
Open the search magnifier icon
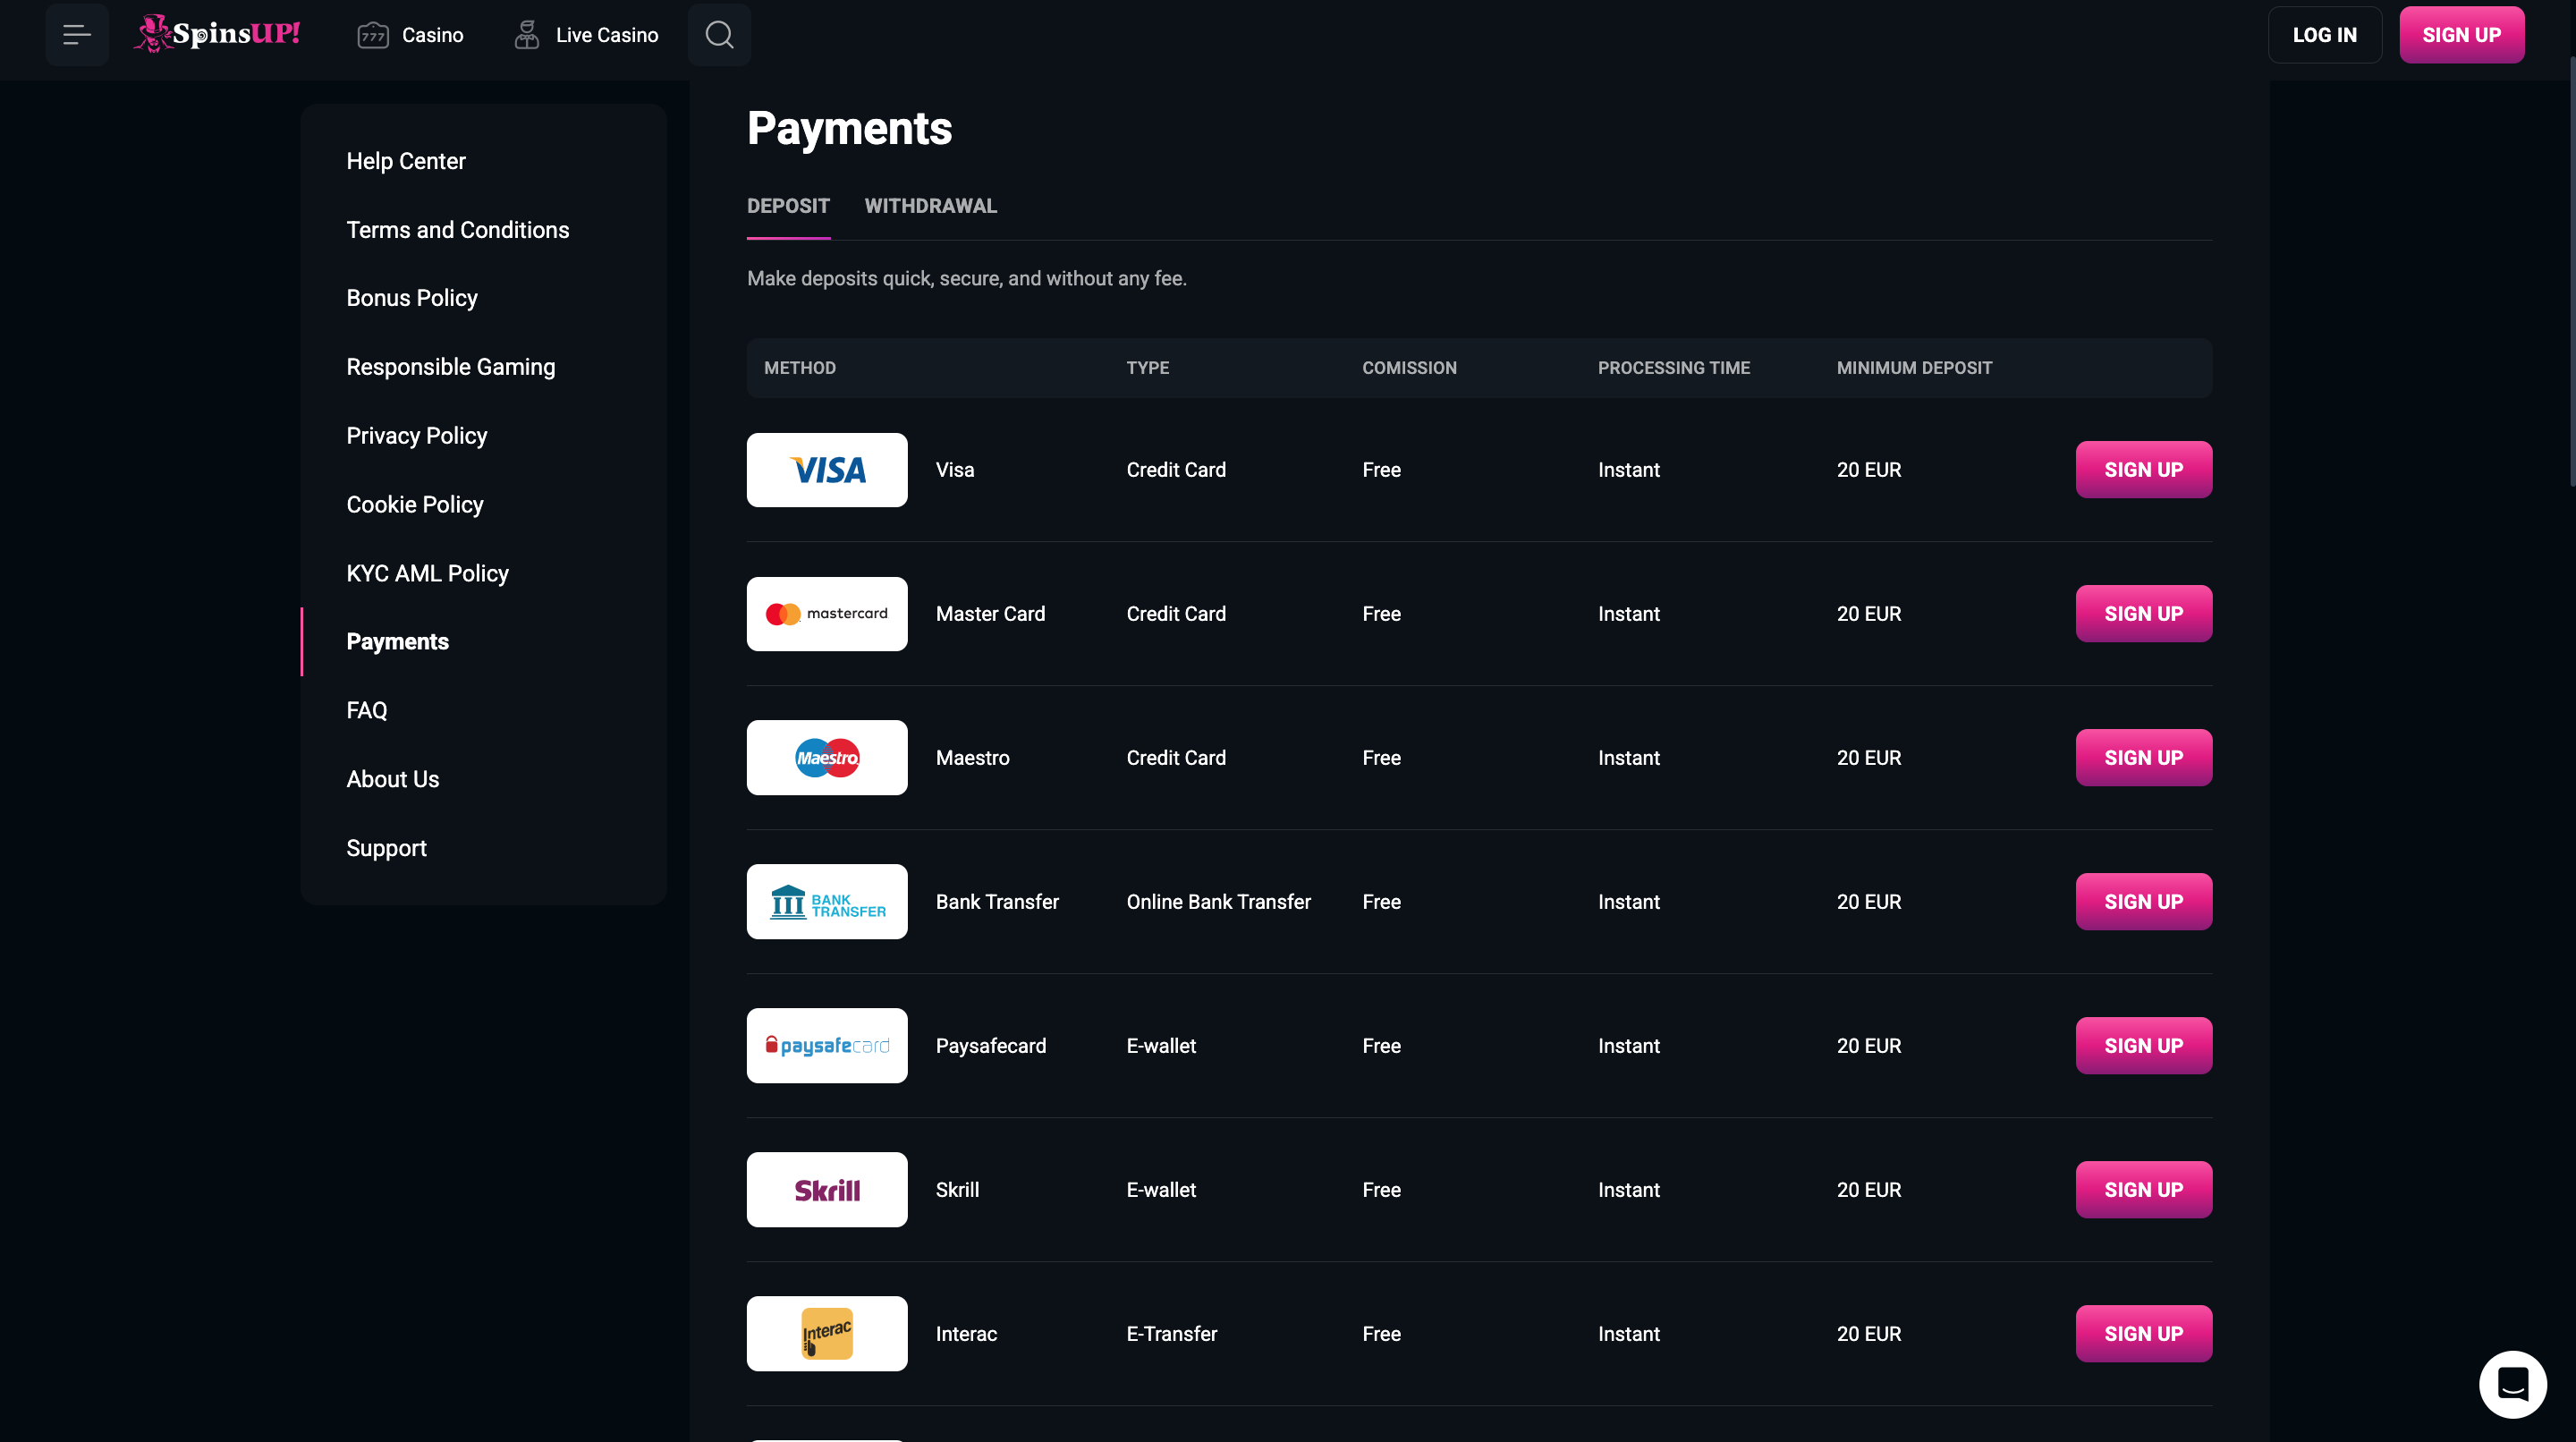pyautogui.click(x=719, y=35)
